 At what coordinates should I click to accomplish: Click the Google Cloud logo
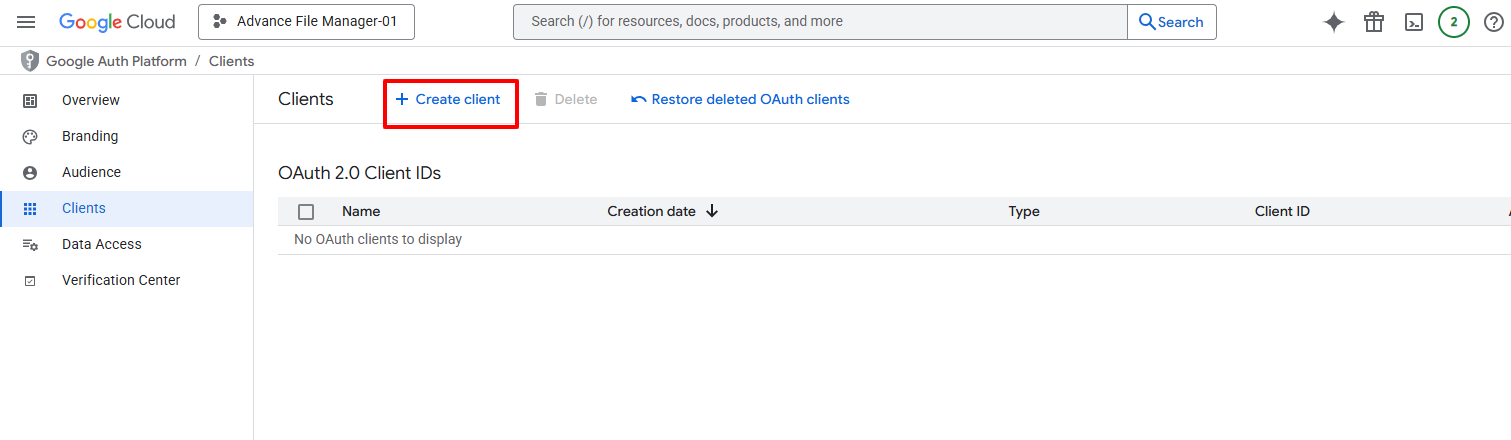pos(117,22)
